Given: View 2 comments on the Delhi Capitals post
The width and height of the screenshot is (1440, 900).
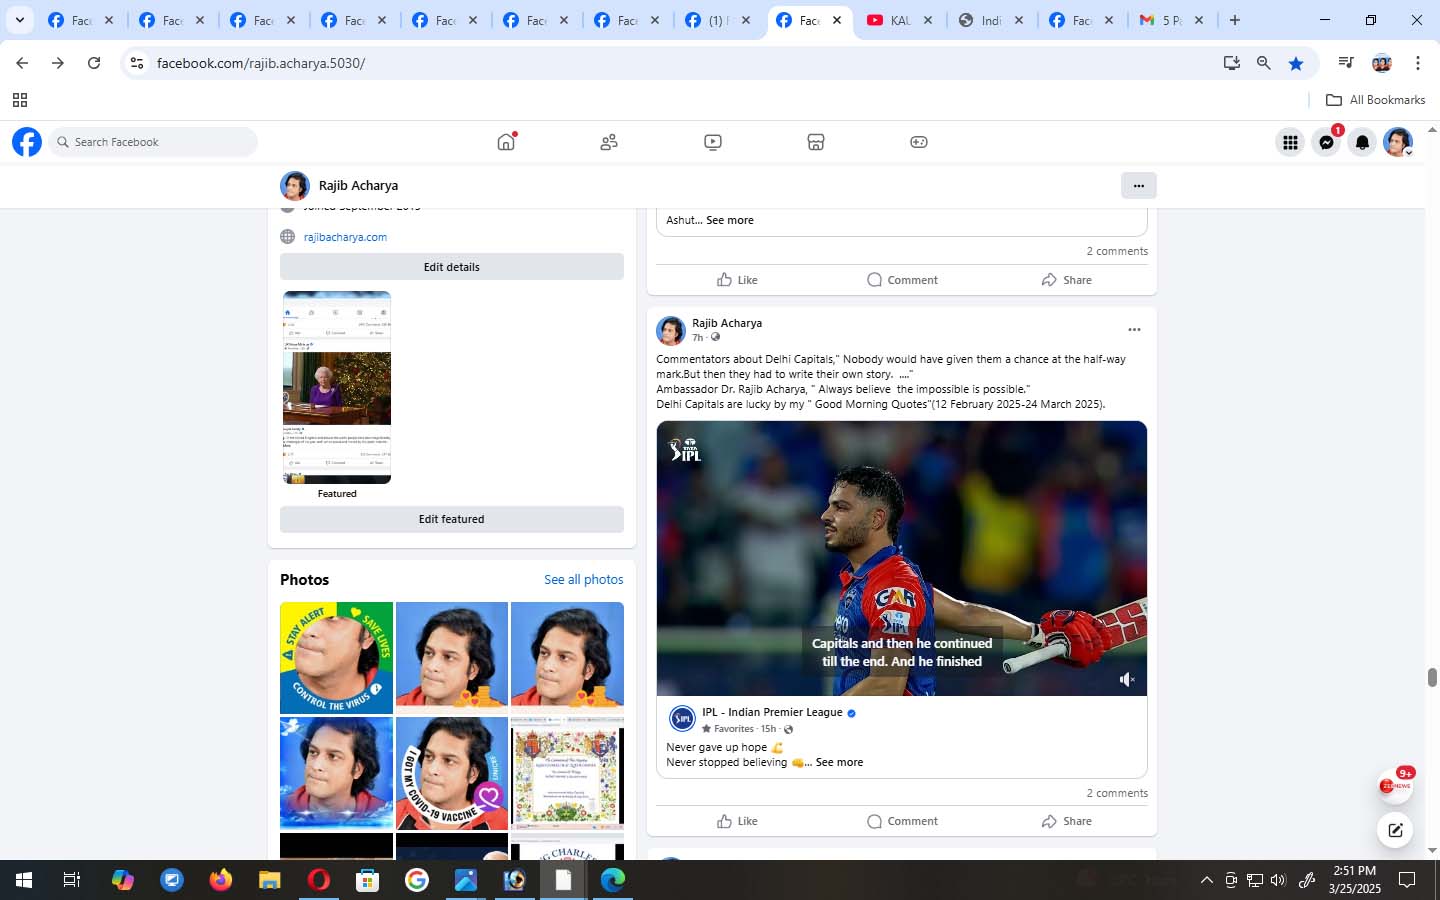Looking at the screenshot, I should tap(1117, 793).
